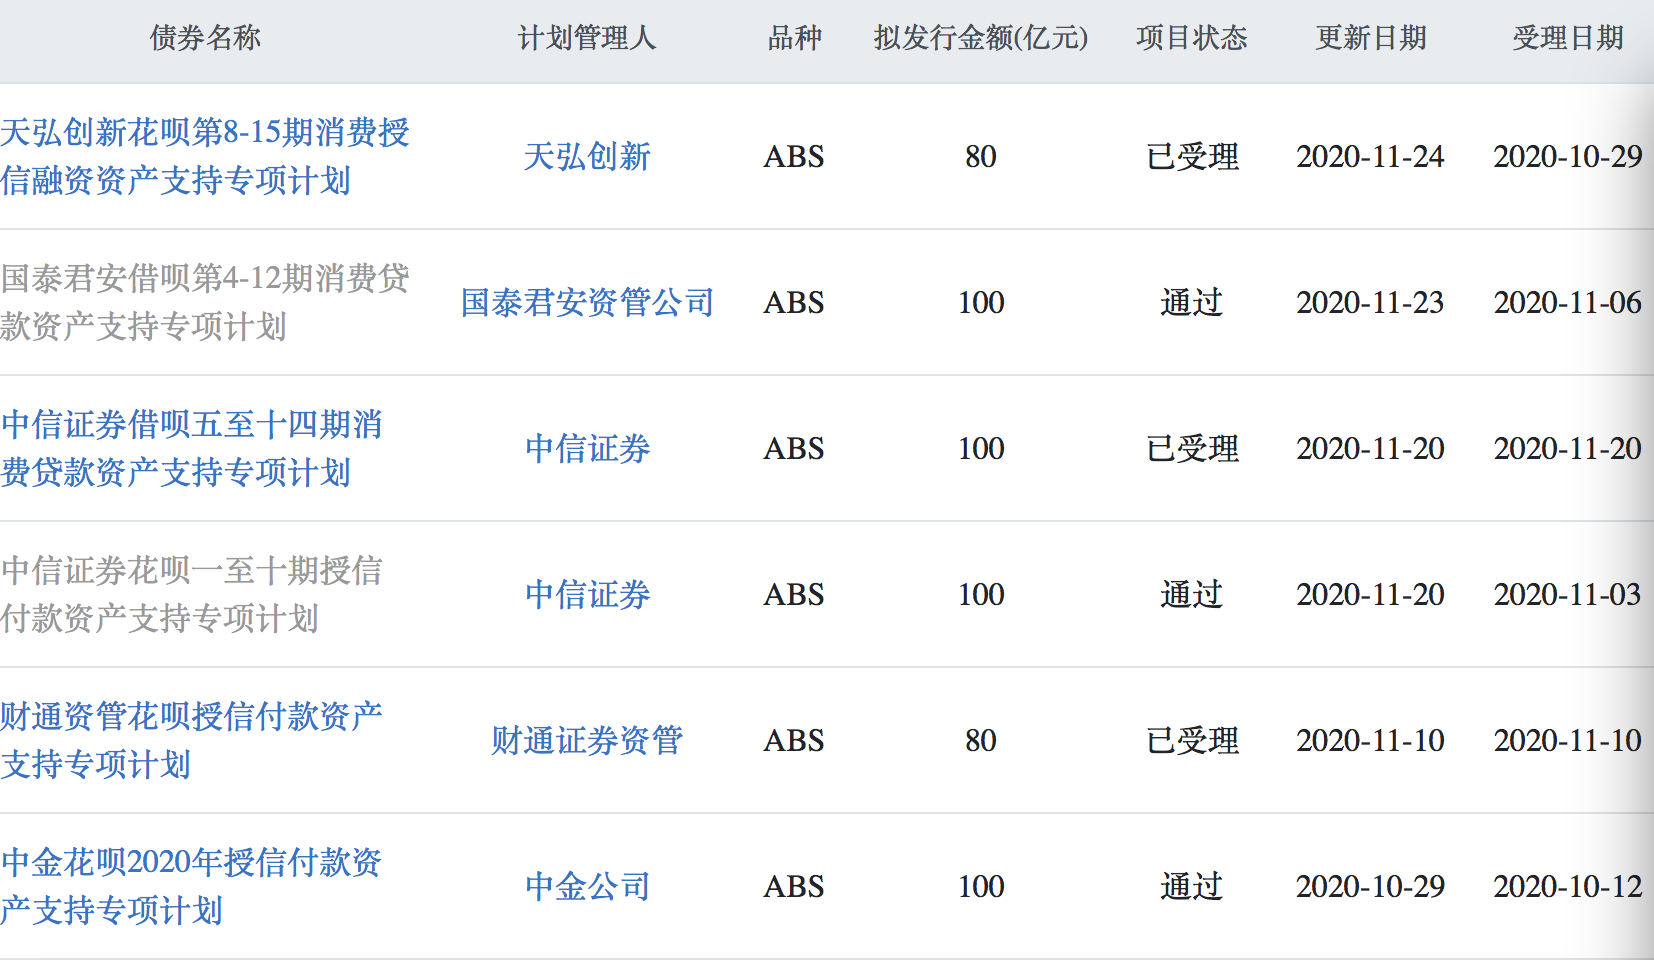Screen dimensions: 1654x960
Task: Click 中信证券 manager in the 花呗 row
Action: pyautogui.click(x=587, y=594)
